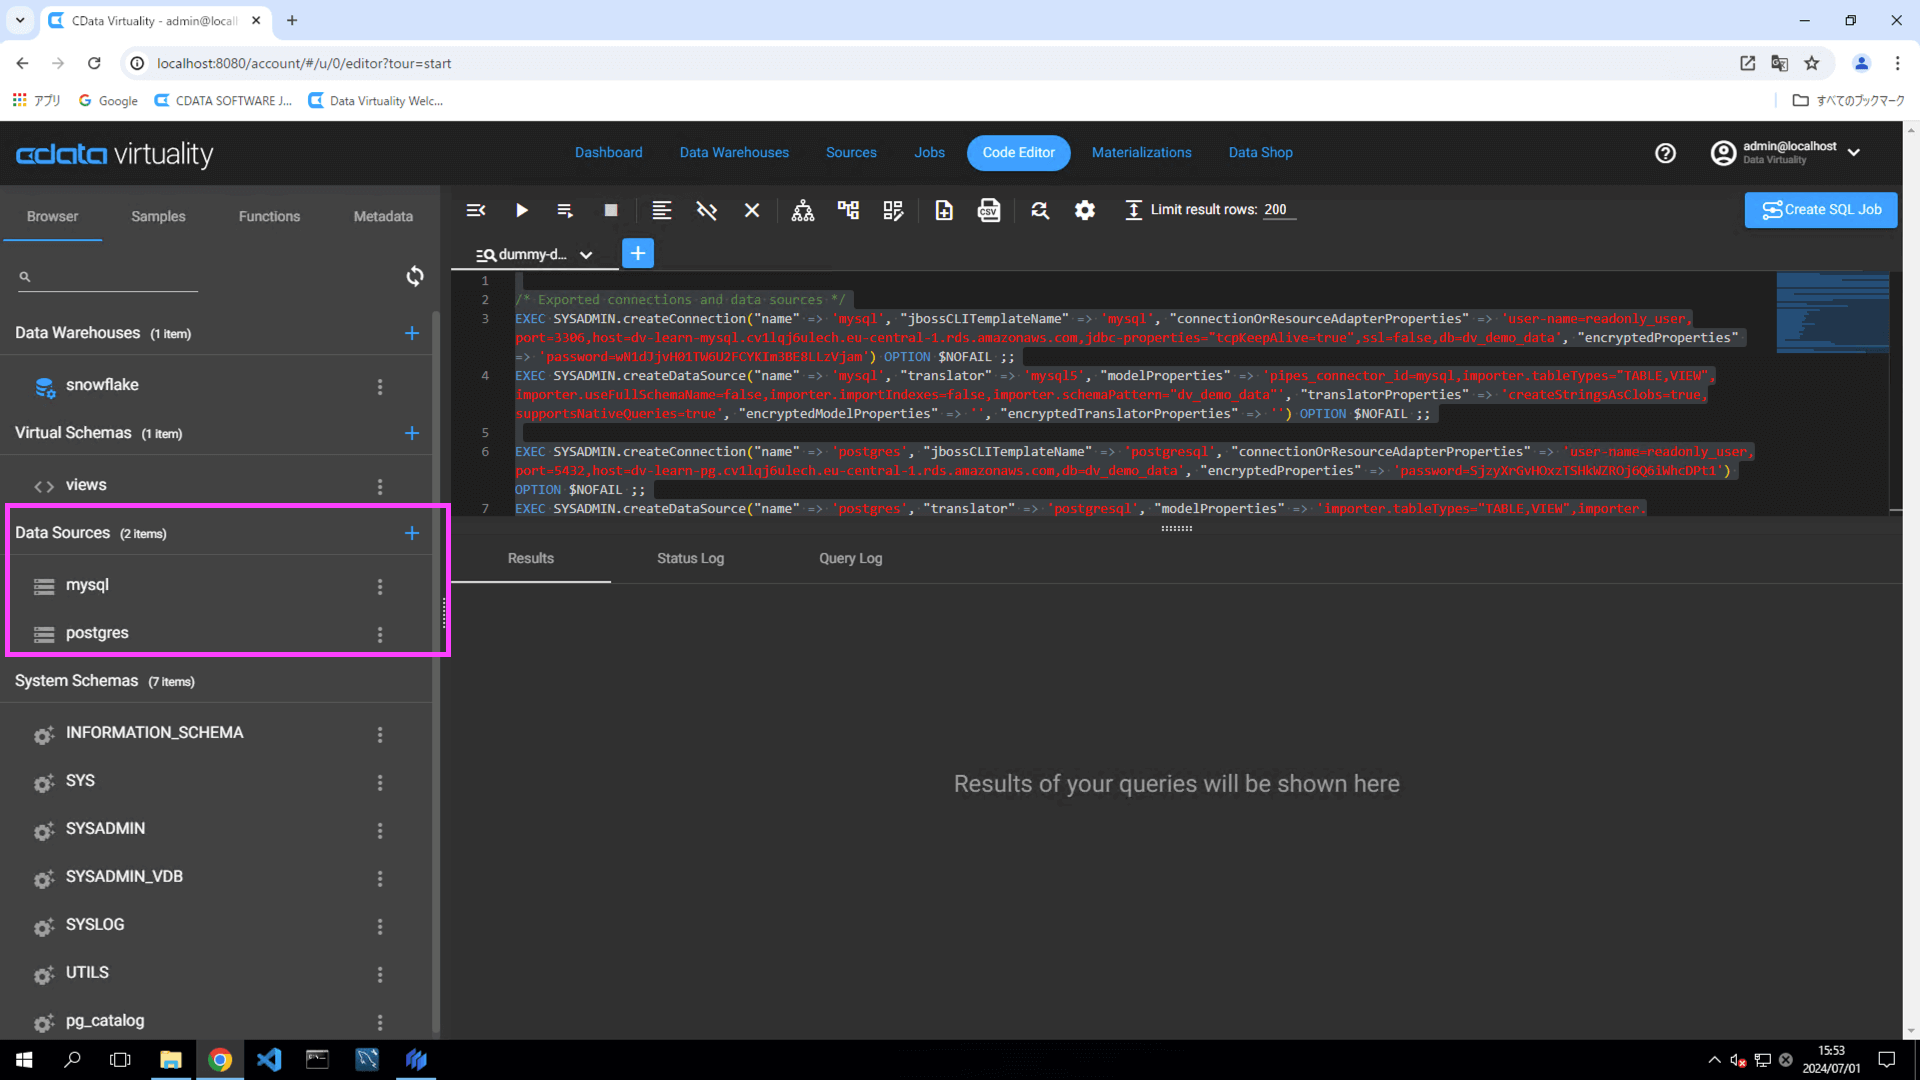Click the stop execution square icon
The width and height of the screenshot is (1920, 1080).
pos(611,210)
